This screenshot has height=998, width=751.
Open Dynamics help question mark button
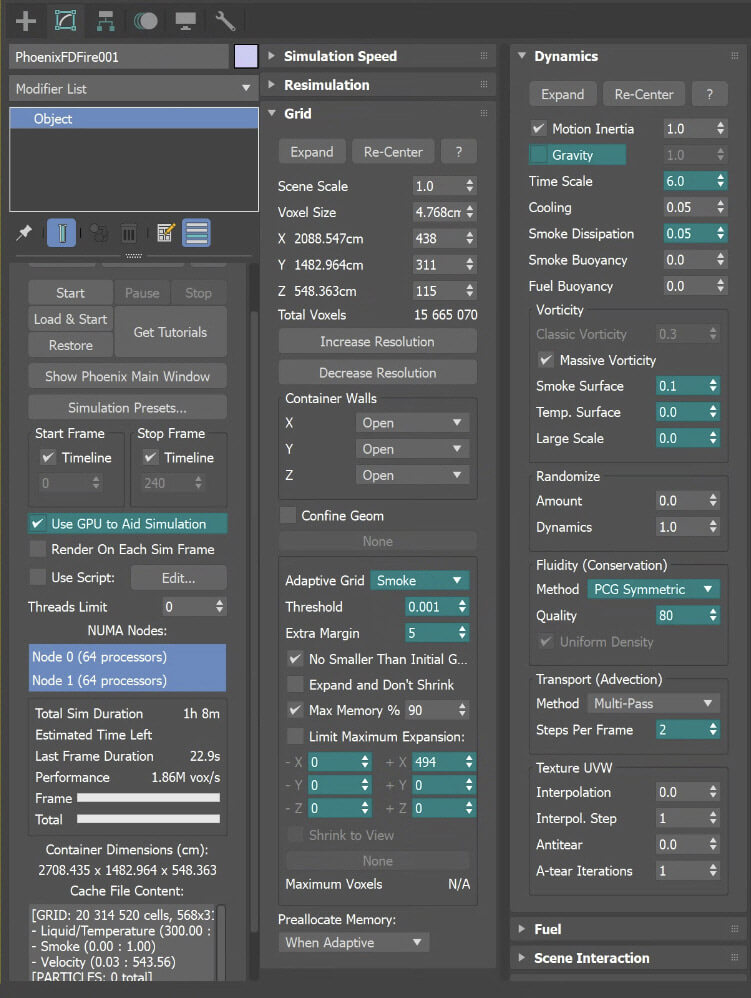coord(710,94)
